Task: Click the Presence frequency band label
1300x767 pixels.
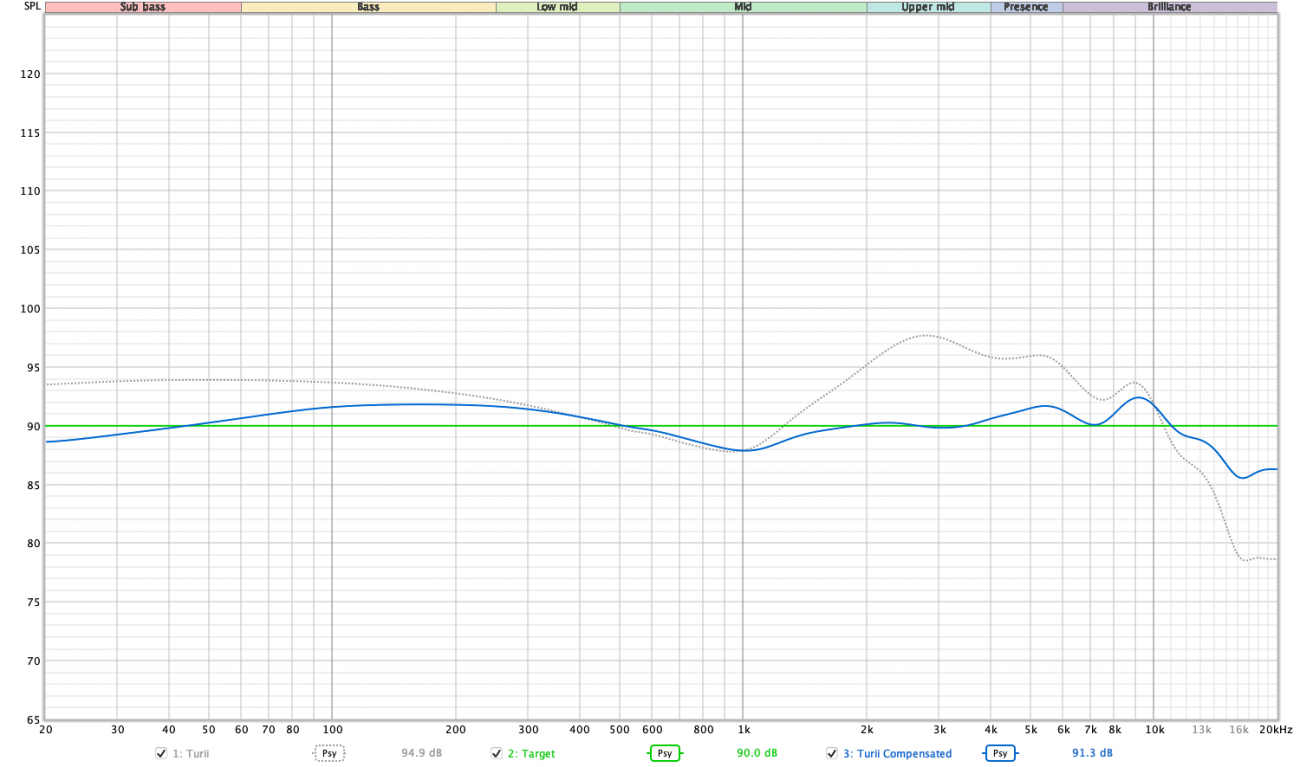Action: (x=1026, y=7)
